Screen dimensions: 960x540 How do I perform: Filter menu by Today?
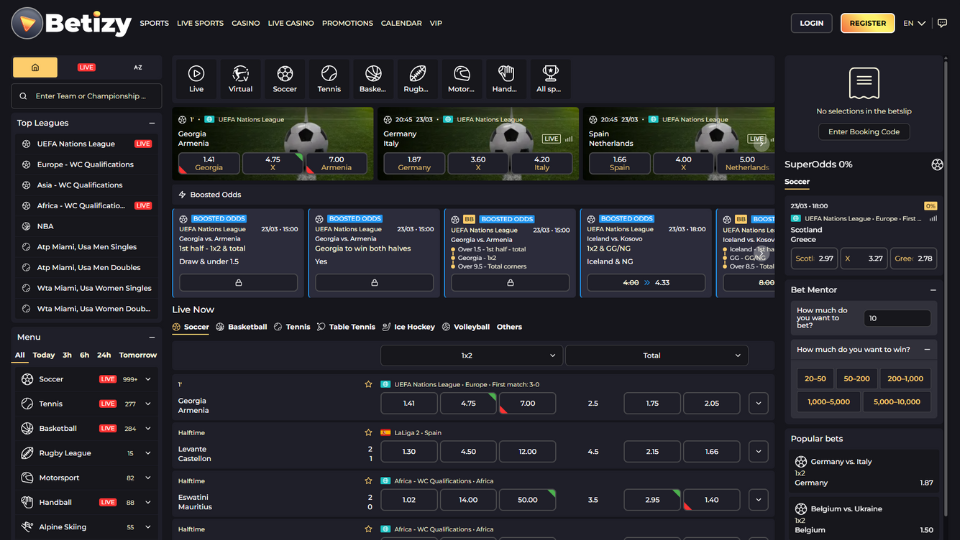click(x=43, y=355)
